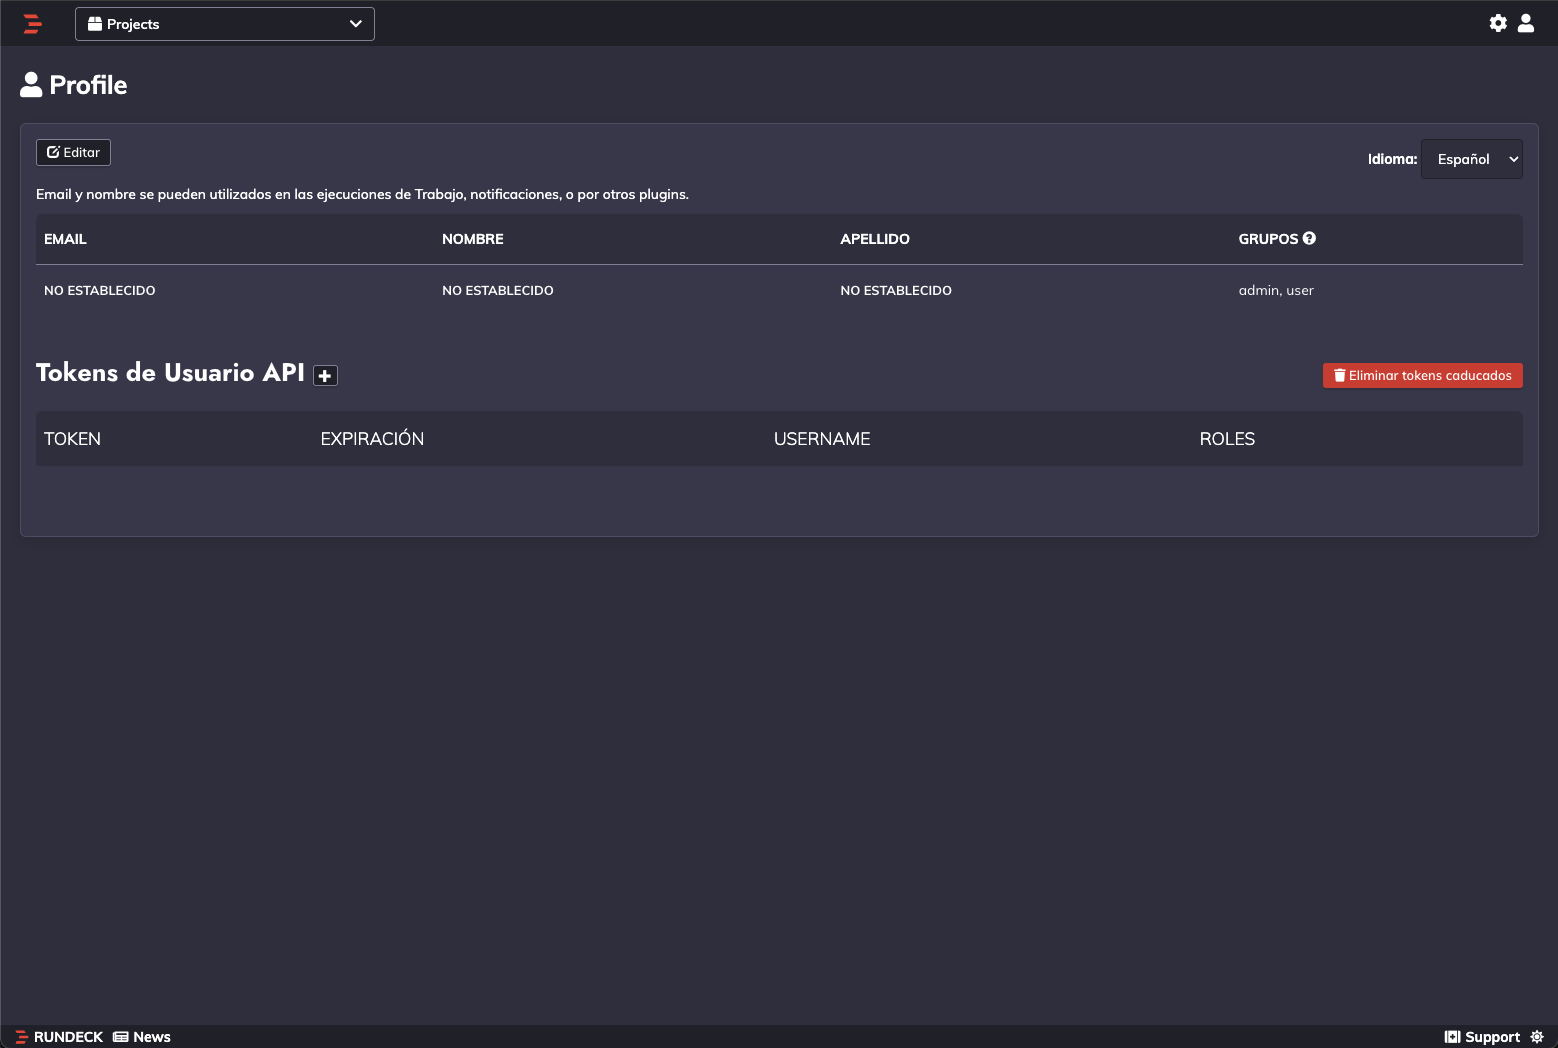Expand the Projects dropdown
The width and height of the screenshot is (1558, 1048).
[225, 24]
